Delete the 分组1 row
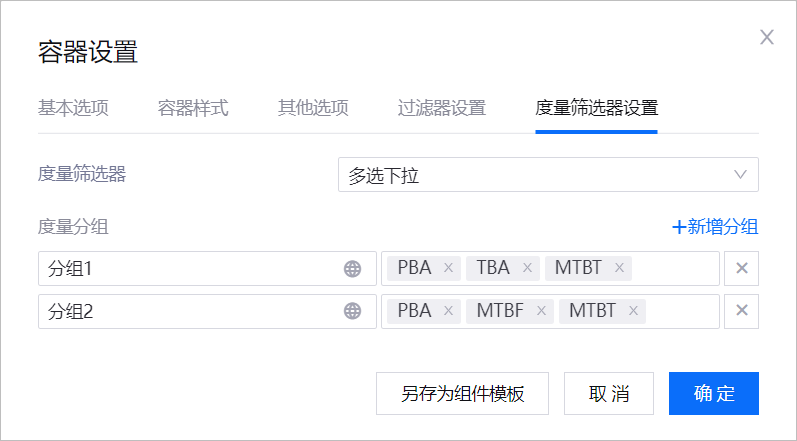 coord(742,268)
